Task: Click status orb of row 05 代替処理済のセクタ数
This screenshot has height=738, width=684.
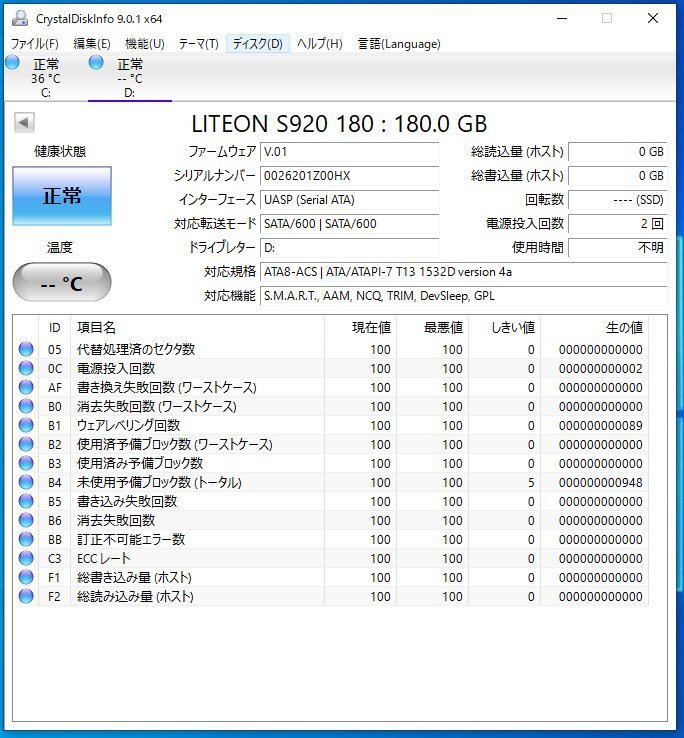Action: click(26, 349)
